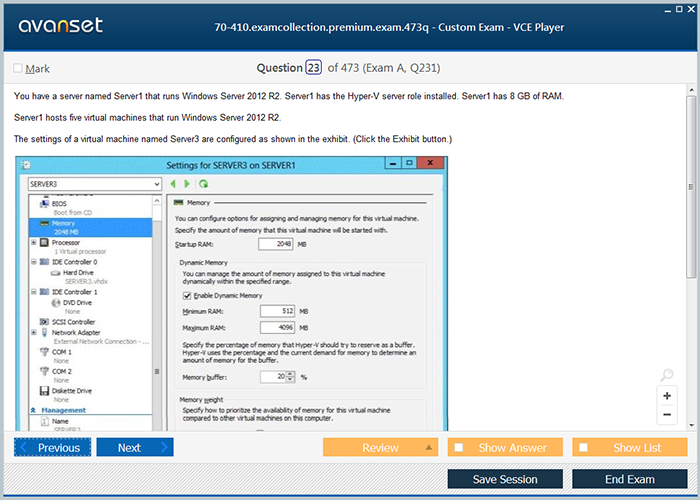Select BIOS in hardware tree
The image size is (700, 500).
tap(59, 204)
